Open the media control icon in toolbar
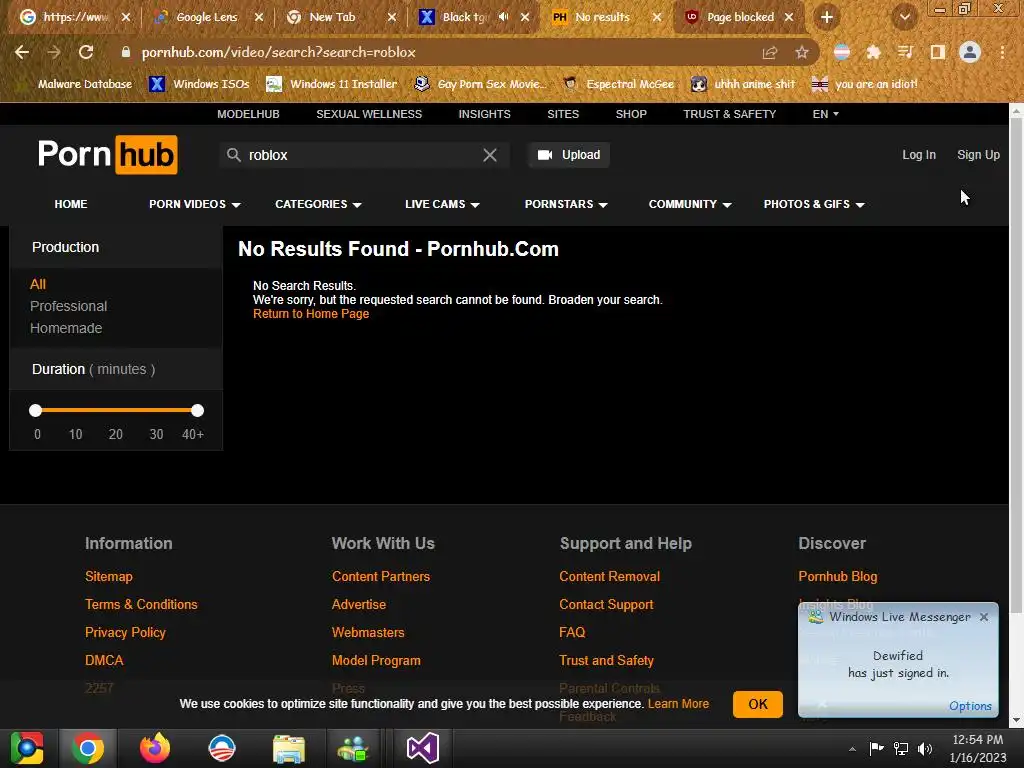The height and width of the screenshot is (768, 1024). point(905,52)
